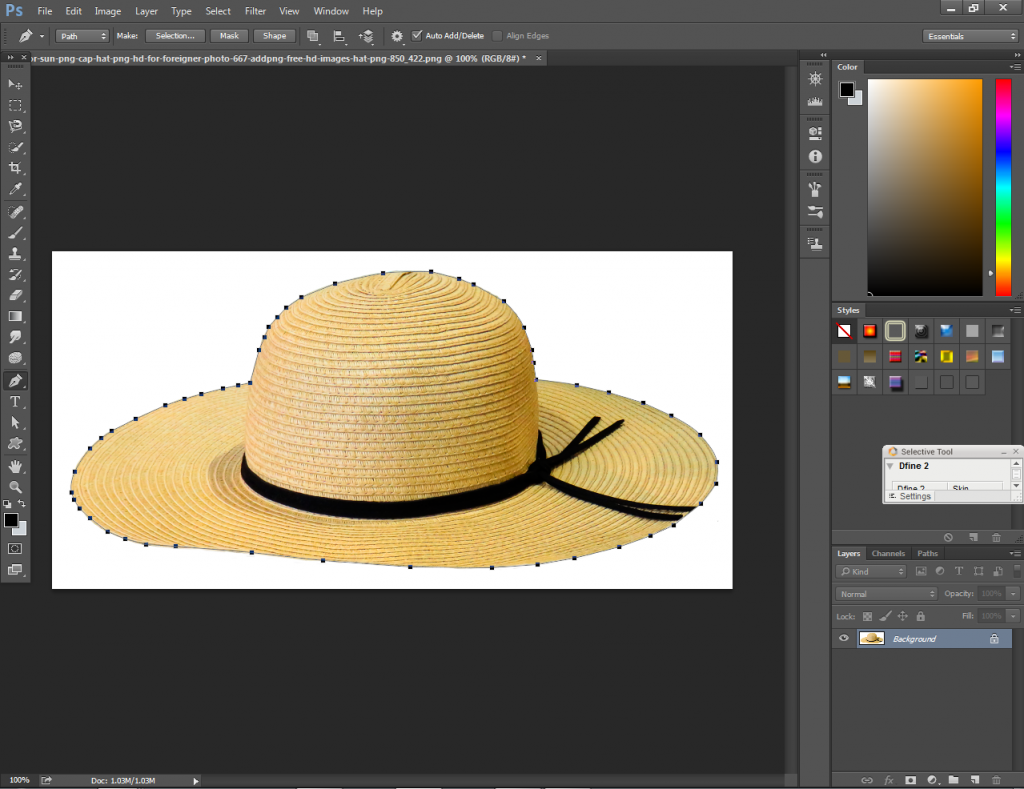Hide the Background layer eye icon

click(844, 638)
